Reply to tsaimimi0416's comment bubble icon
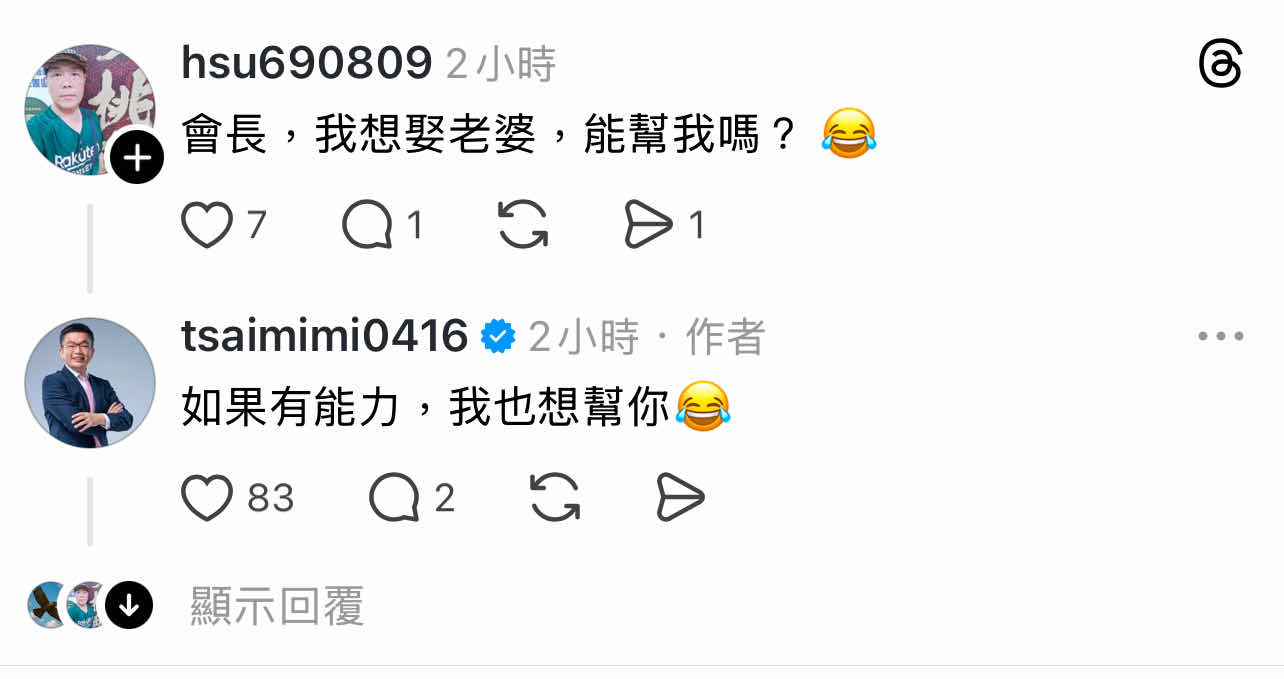Viewport: 1284px width, 679px height. click(x=394, y=498)
